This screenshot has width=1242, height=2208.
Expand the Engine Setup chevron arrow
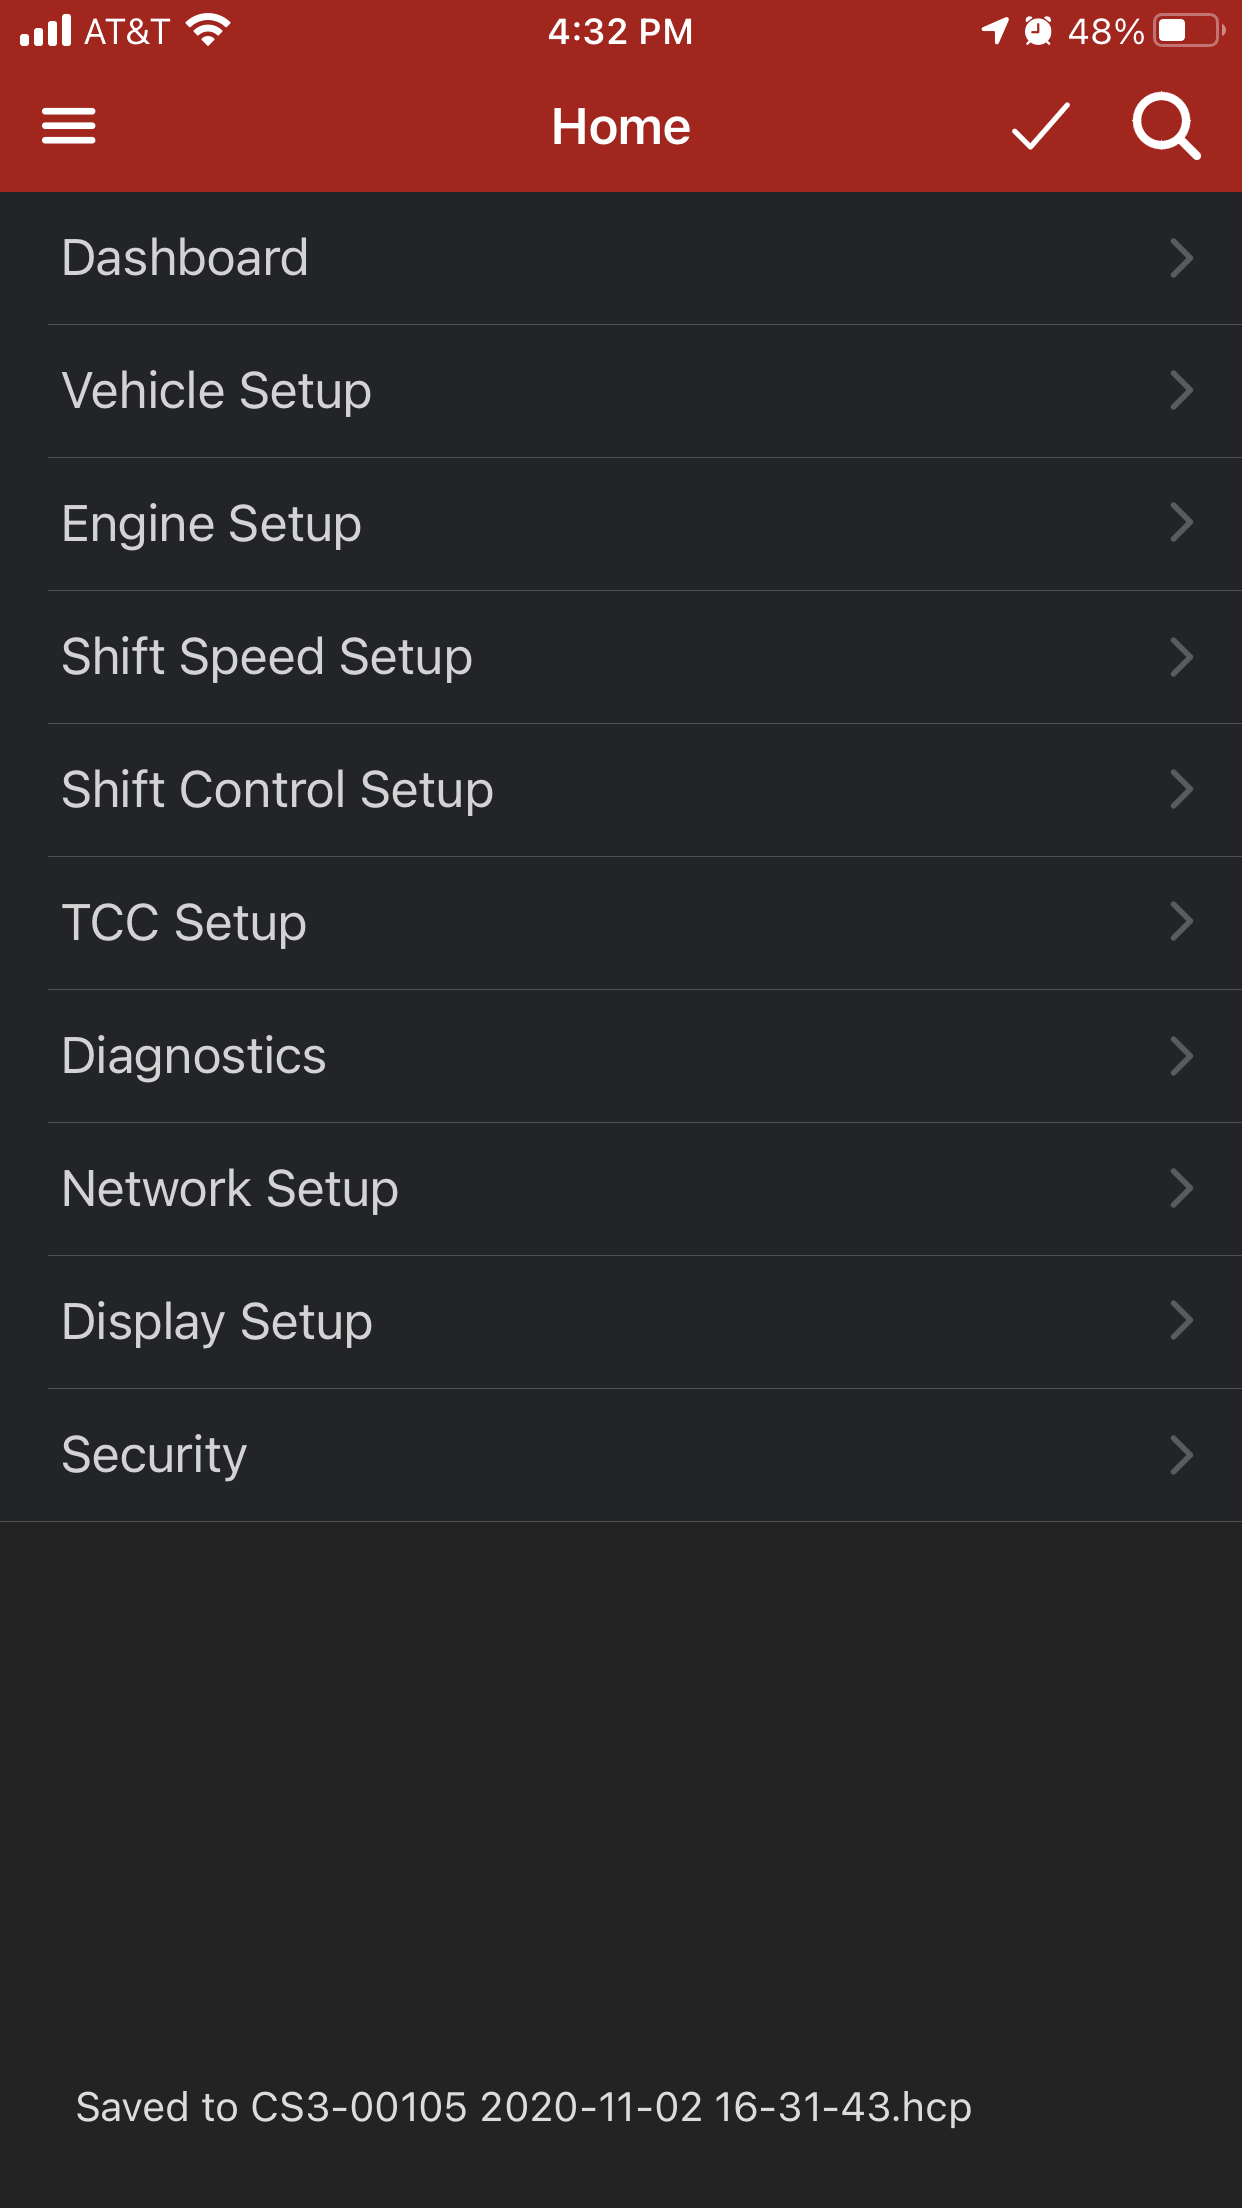1181,523
